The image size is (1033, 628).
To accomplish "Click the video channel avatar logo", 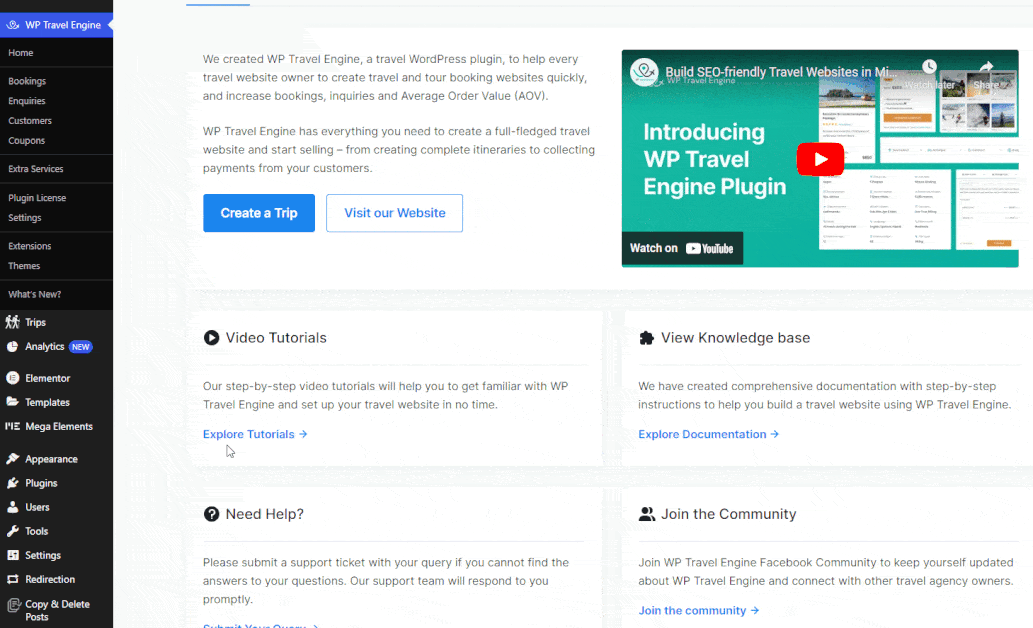I will pyautogui.click(x=644, y=72).
